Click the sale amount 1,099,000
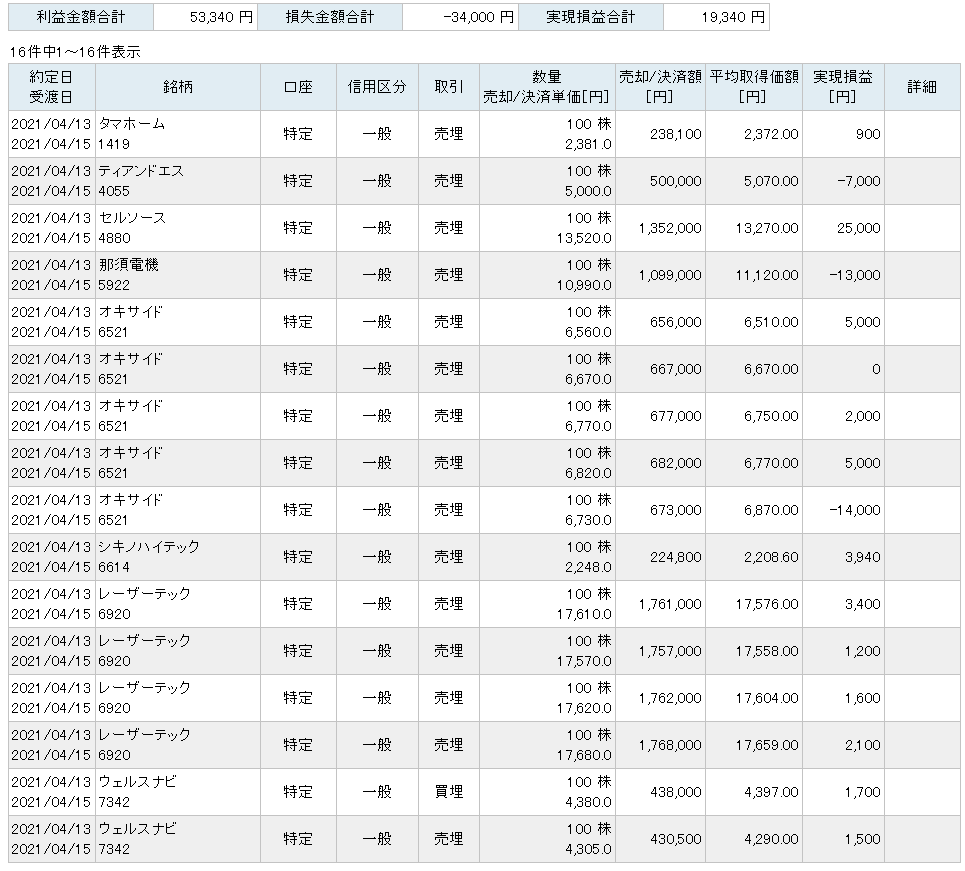Image resolution: width=965 pixels, height=871 pixels. (x=670, y=275)
